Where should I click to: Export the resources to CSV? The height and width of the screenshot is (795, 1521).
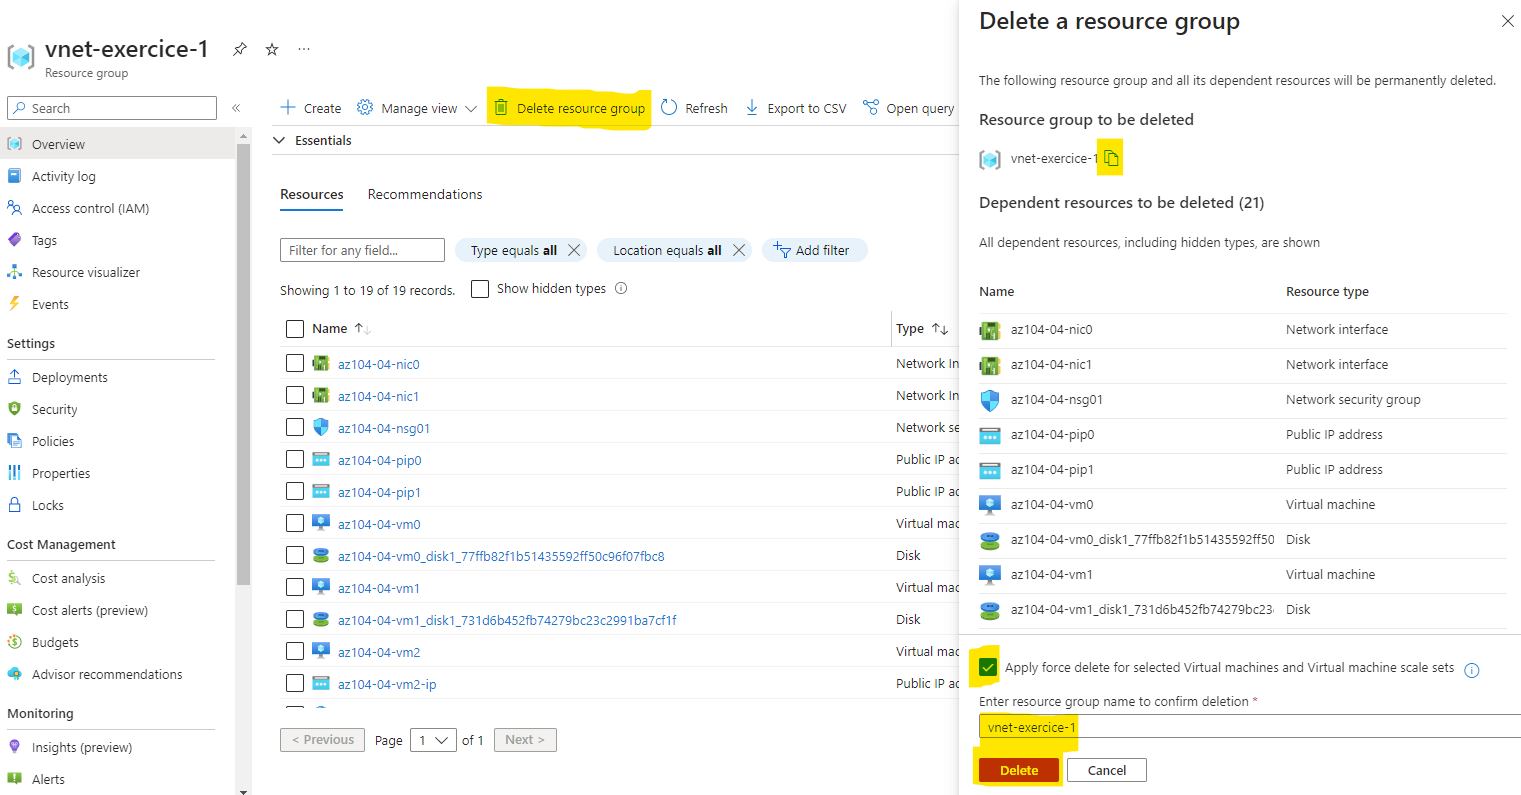795,108
